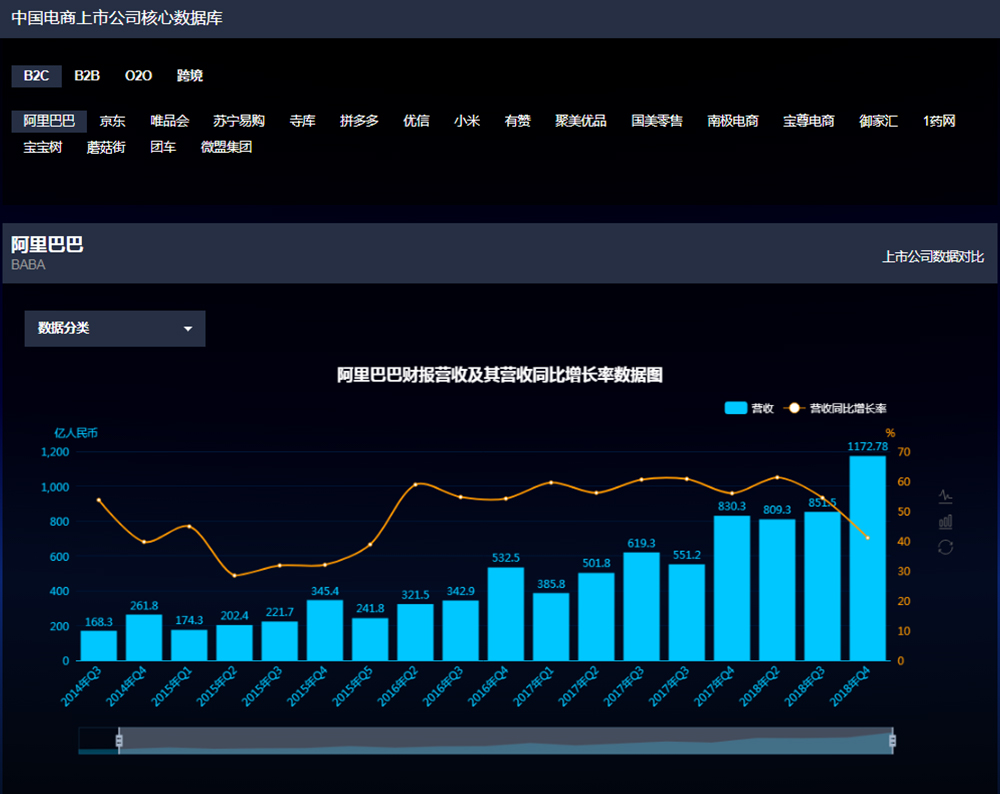Click the 2016年Q4 axis label
Image resolution: width=1000 pixels, height=794 pixels.
pos(488,687)
